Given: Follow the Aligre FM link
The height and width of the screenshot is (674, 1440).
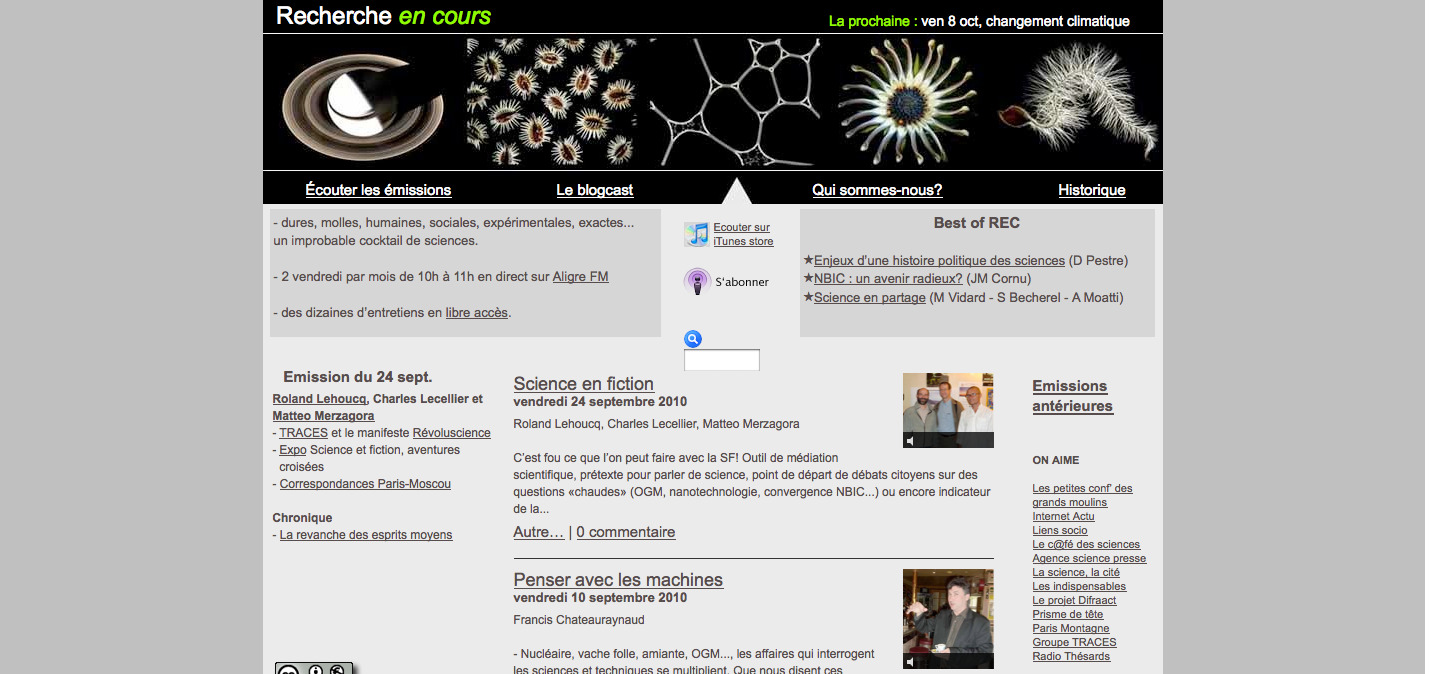Looking at the screenshot, I should (580, 277).
